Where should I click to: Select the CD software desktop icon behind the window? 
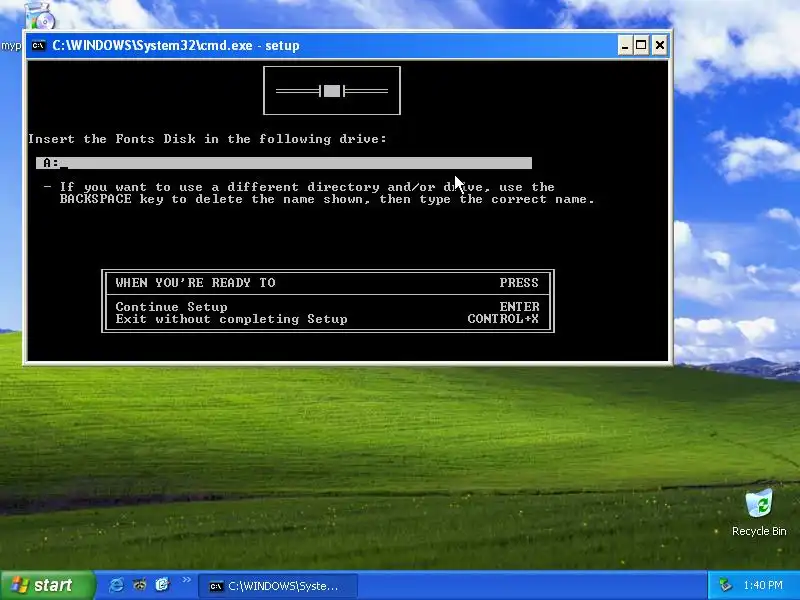40,15
